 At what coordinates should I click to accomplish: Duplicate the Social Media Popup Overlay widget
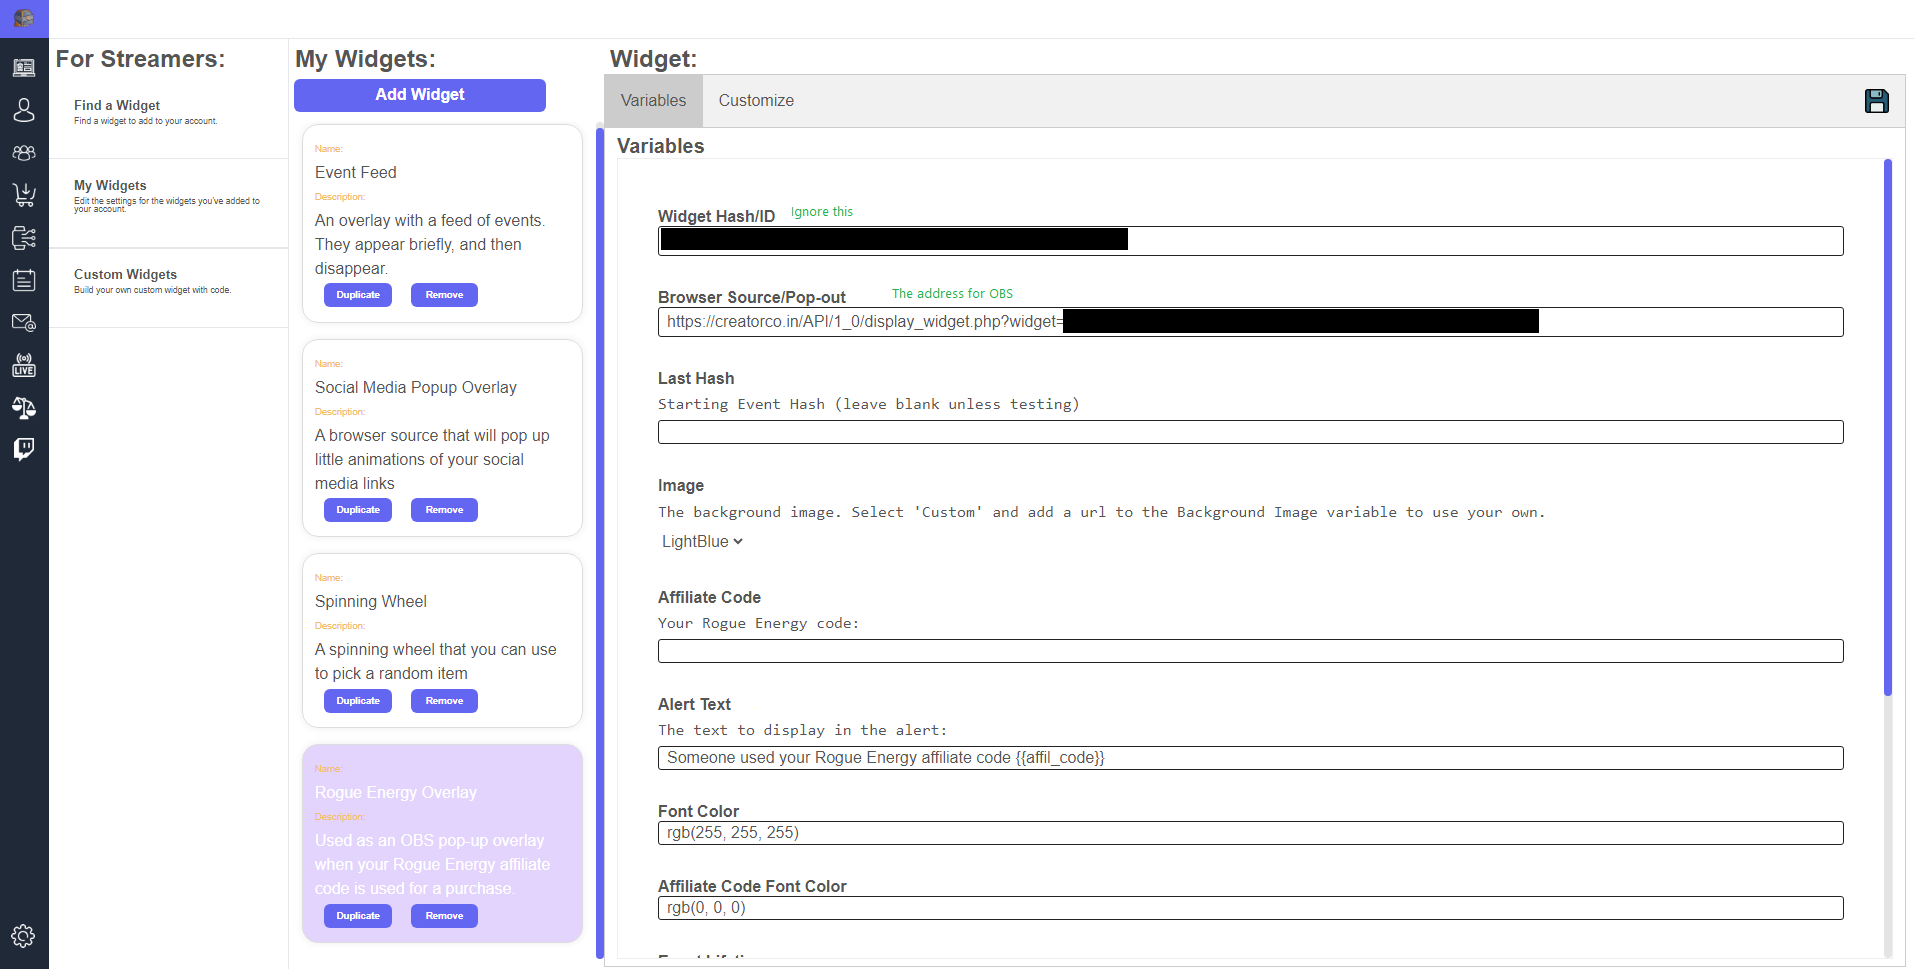[x=358, y=510]
